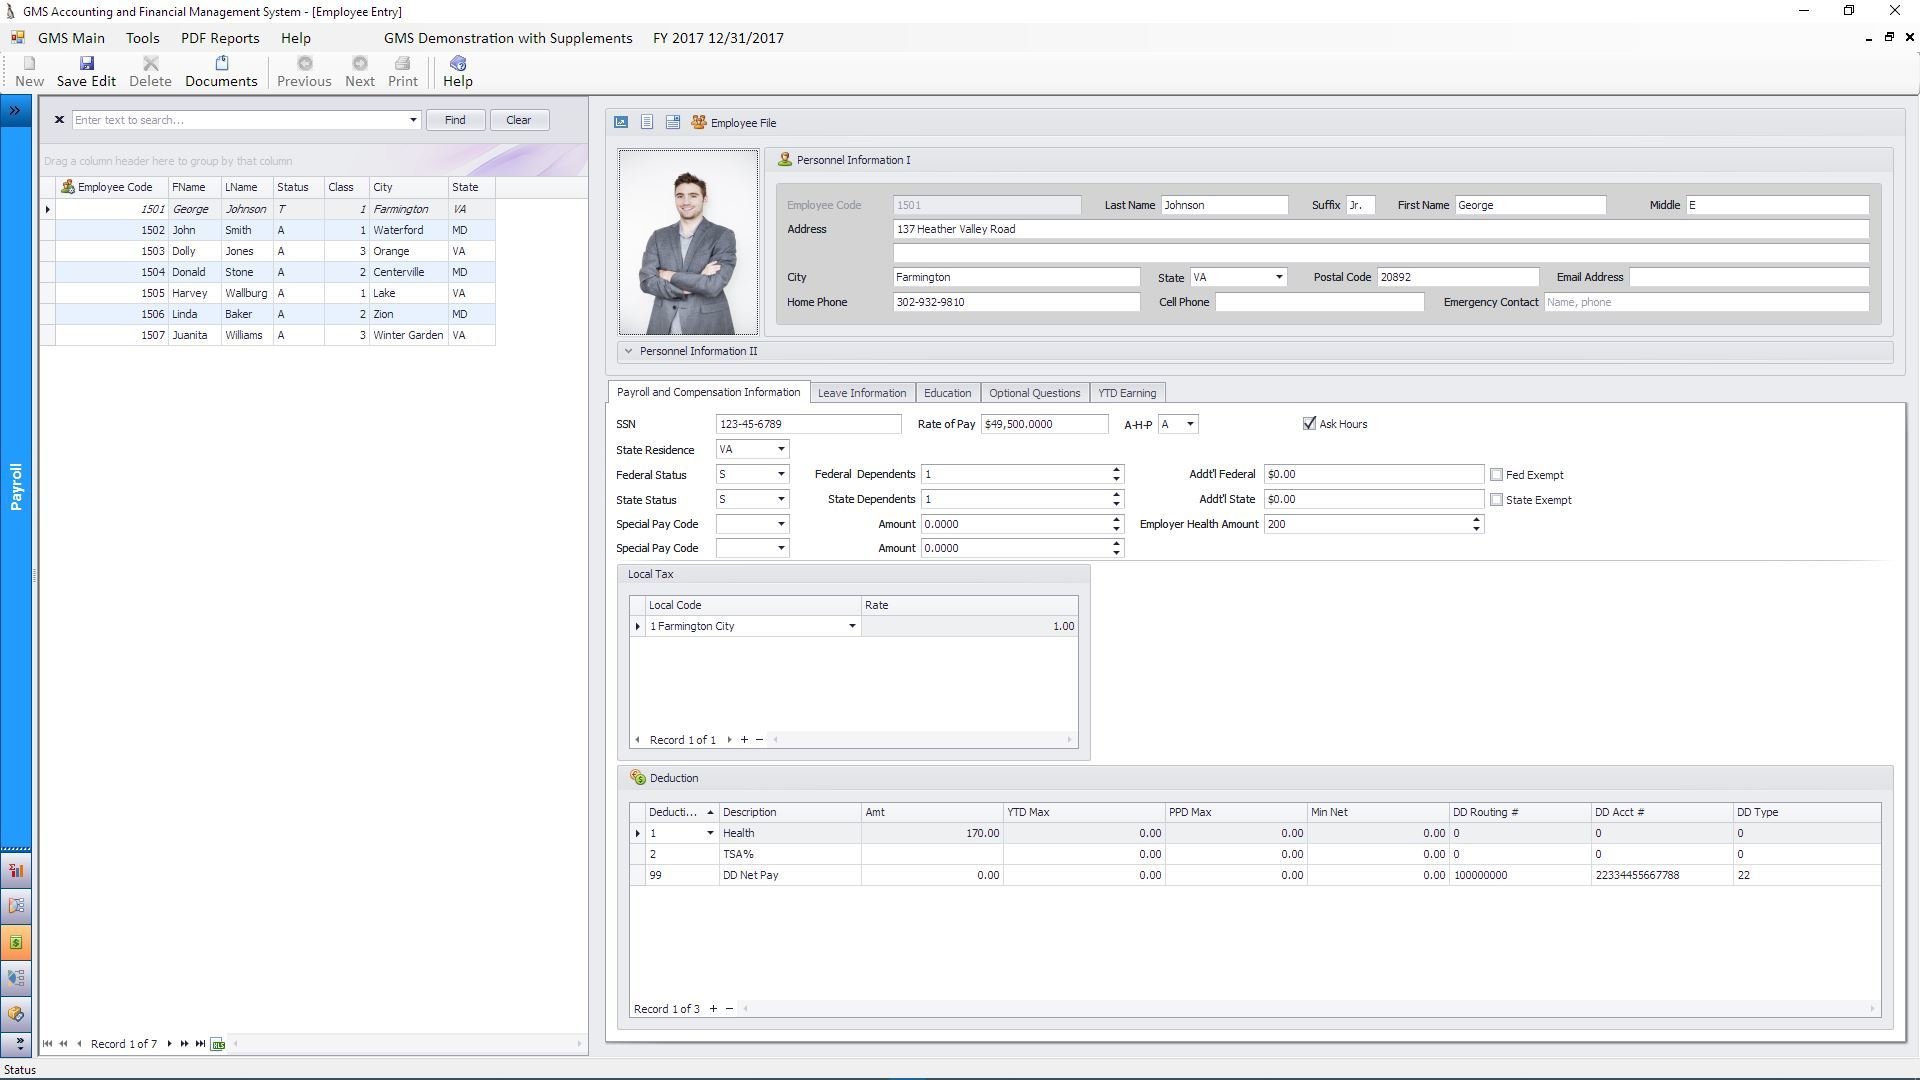Open the Local Code Farmington City dropdown
1920x1080 pixels.
pos(852,627)
